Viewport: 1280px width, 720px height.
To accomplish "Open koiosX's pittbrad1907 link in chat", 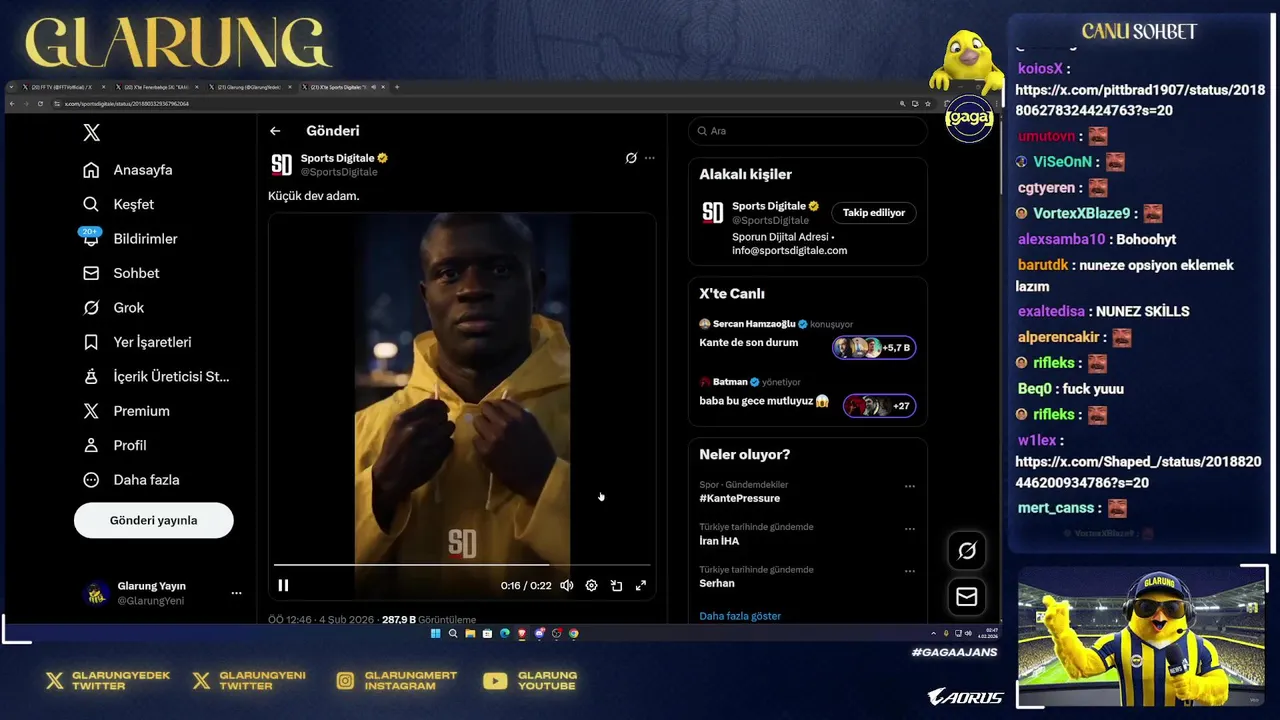I will coord(1140,100).
